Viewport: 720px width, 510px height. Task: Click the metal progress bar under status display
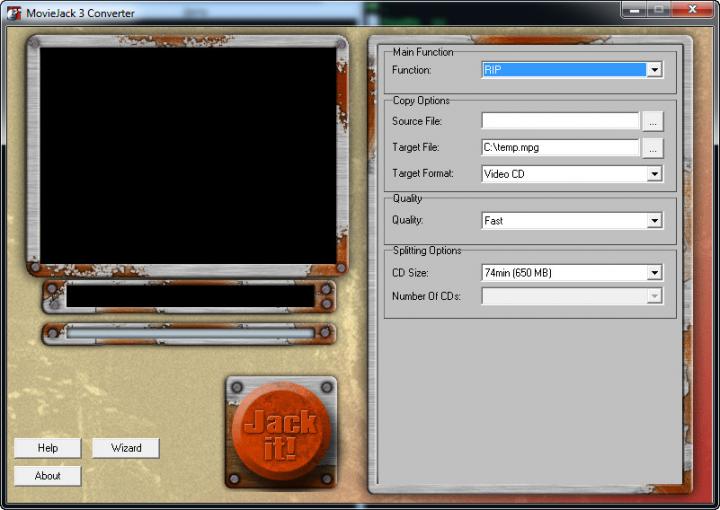click(190, 333)
